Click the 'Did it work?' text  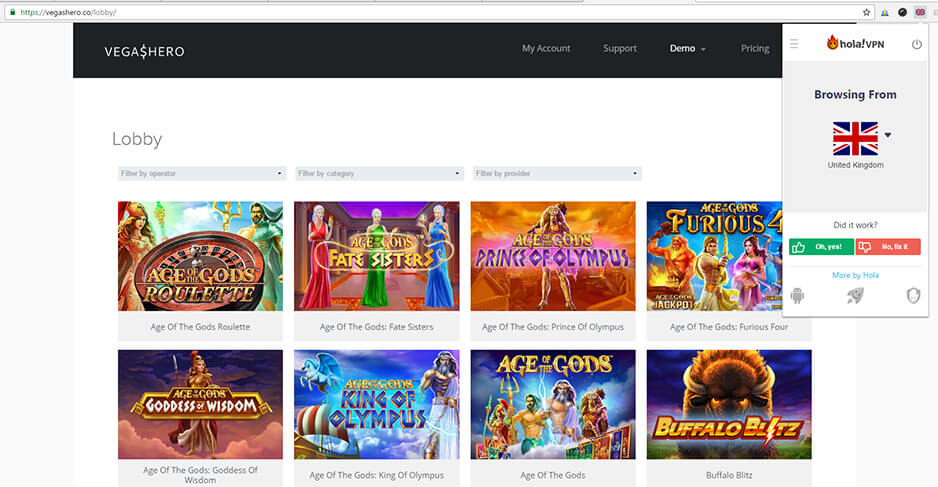[855, 225]
